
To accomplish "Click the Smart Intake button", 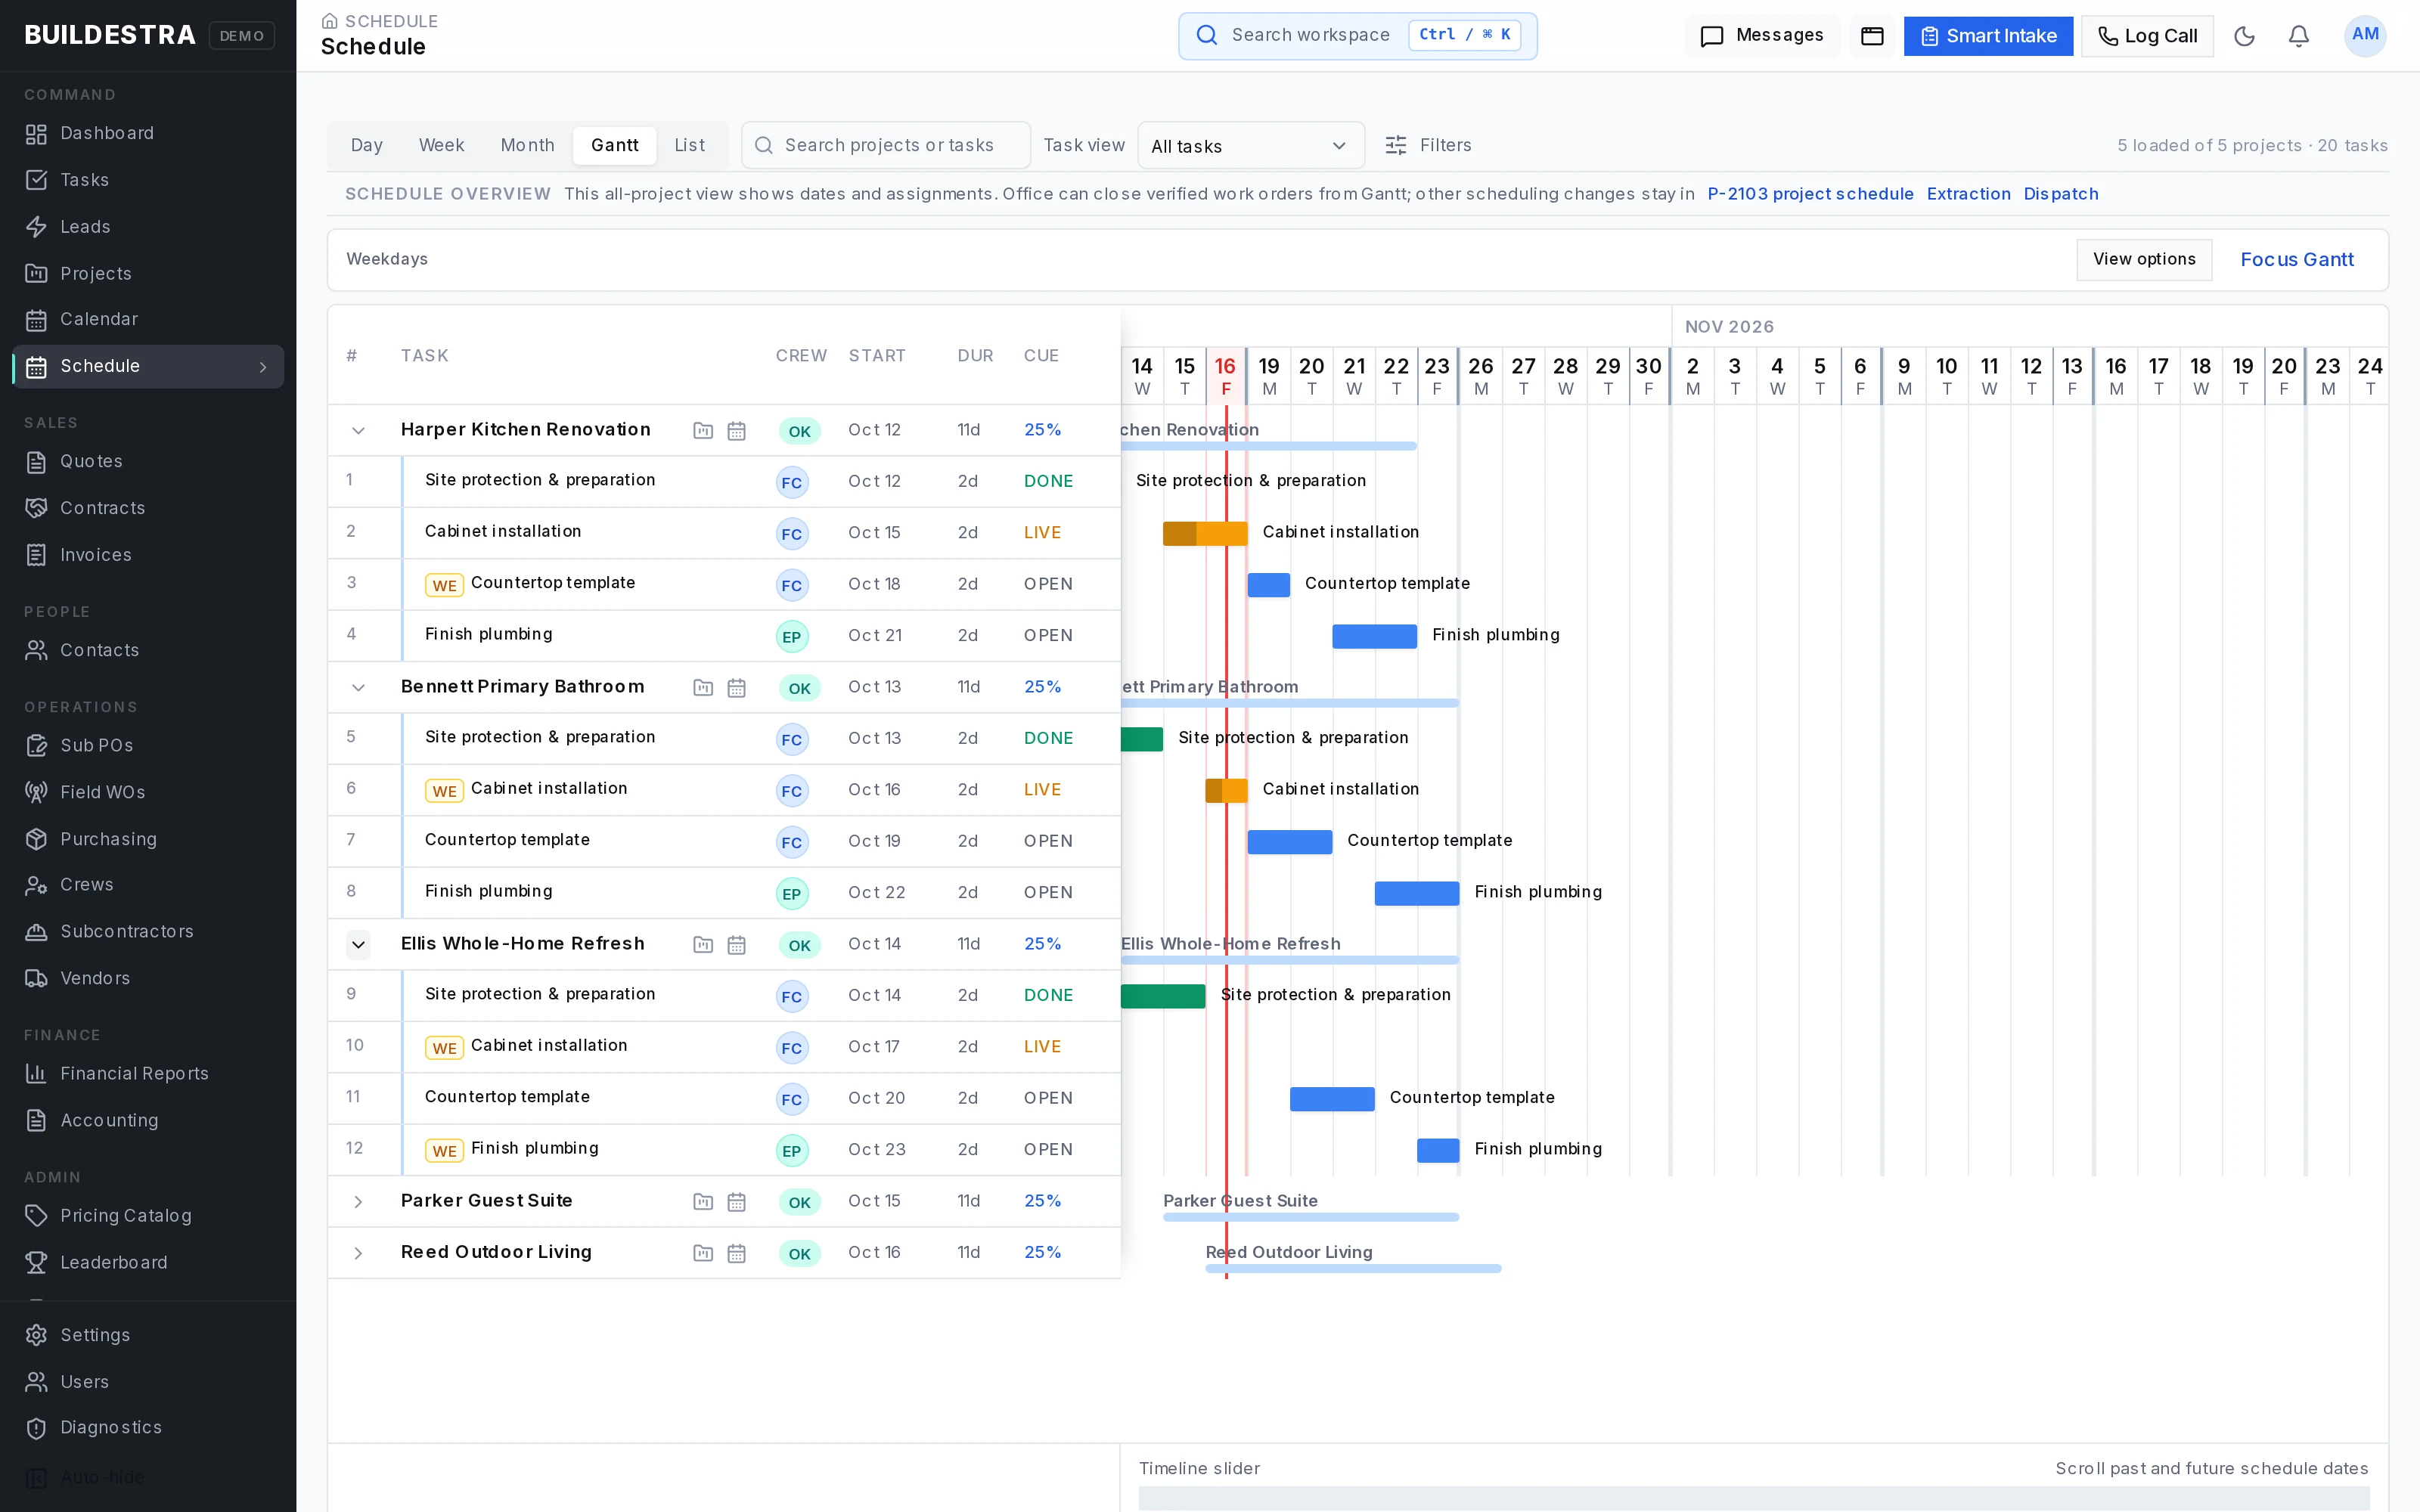I will 1988,36.
